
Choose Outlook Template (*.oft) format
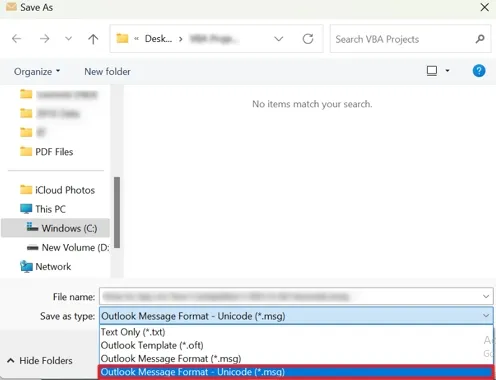pos(296,345)
